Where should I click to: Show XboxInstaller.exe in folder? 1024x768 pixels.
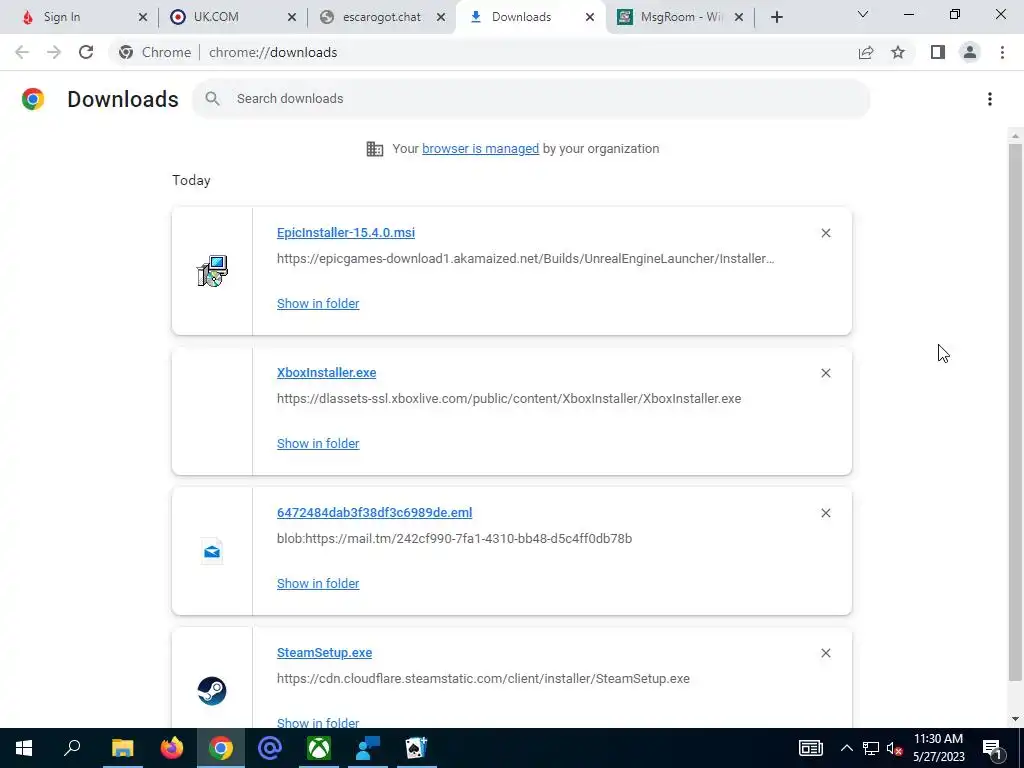coord(318,443)
